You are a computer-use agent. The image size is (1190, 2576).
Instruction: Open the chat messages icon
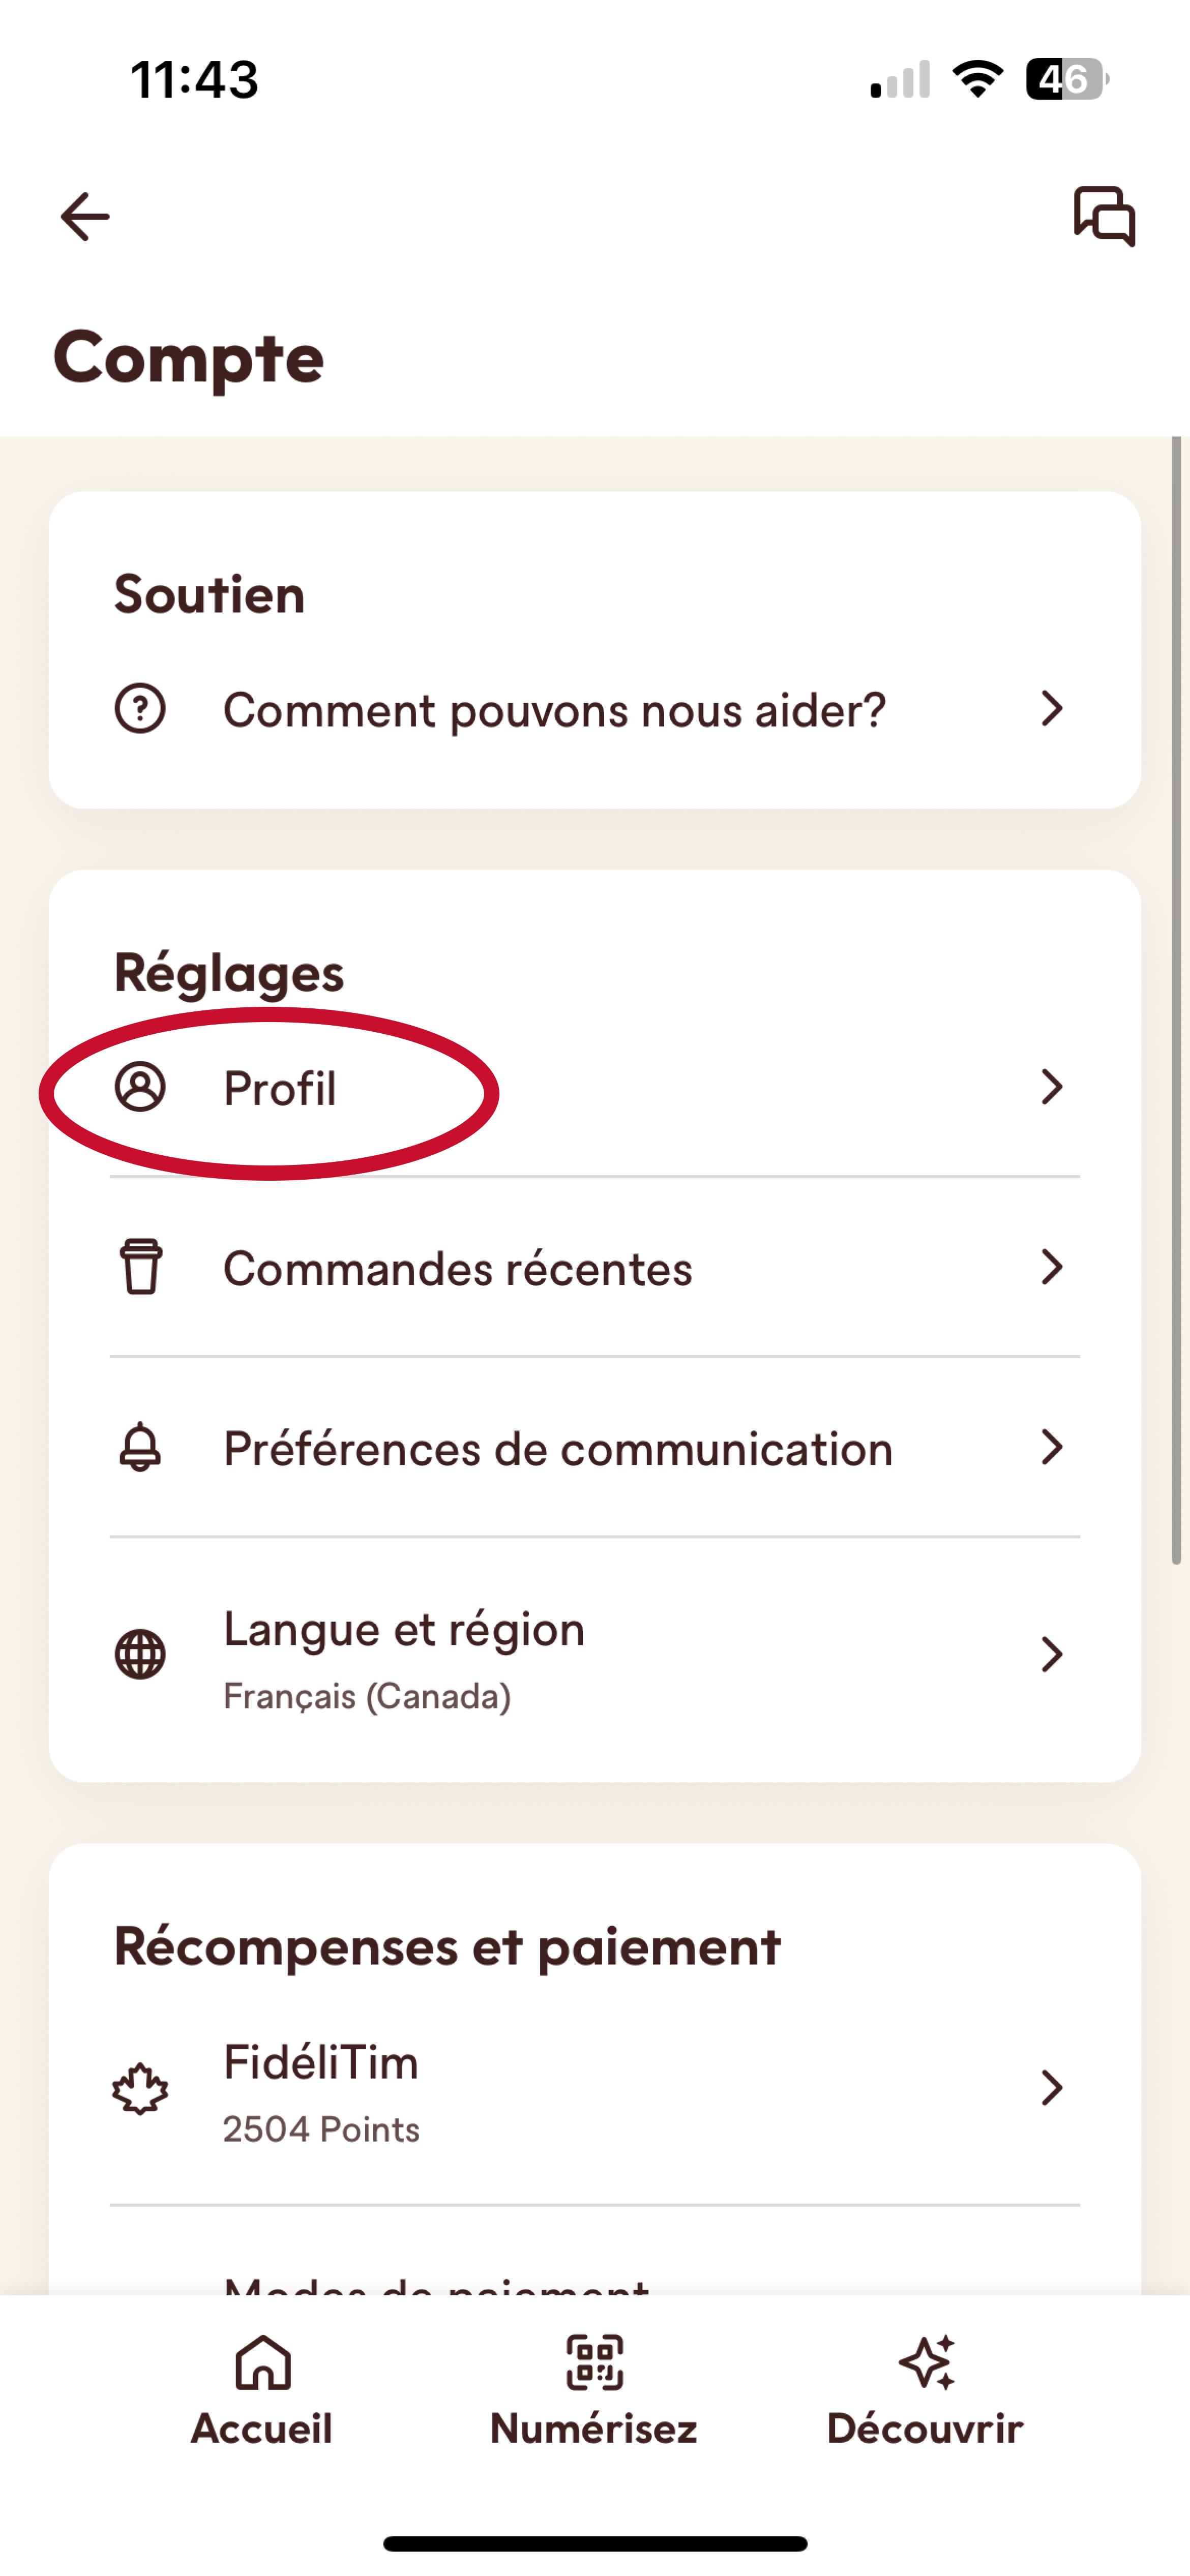tap(1104, 215)
